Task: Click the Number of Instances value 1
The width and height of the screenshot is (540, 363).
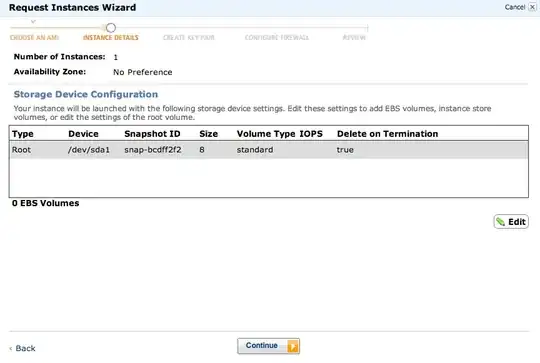Action: click(116, 57)
